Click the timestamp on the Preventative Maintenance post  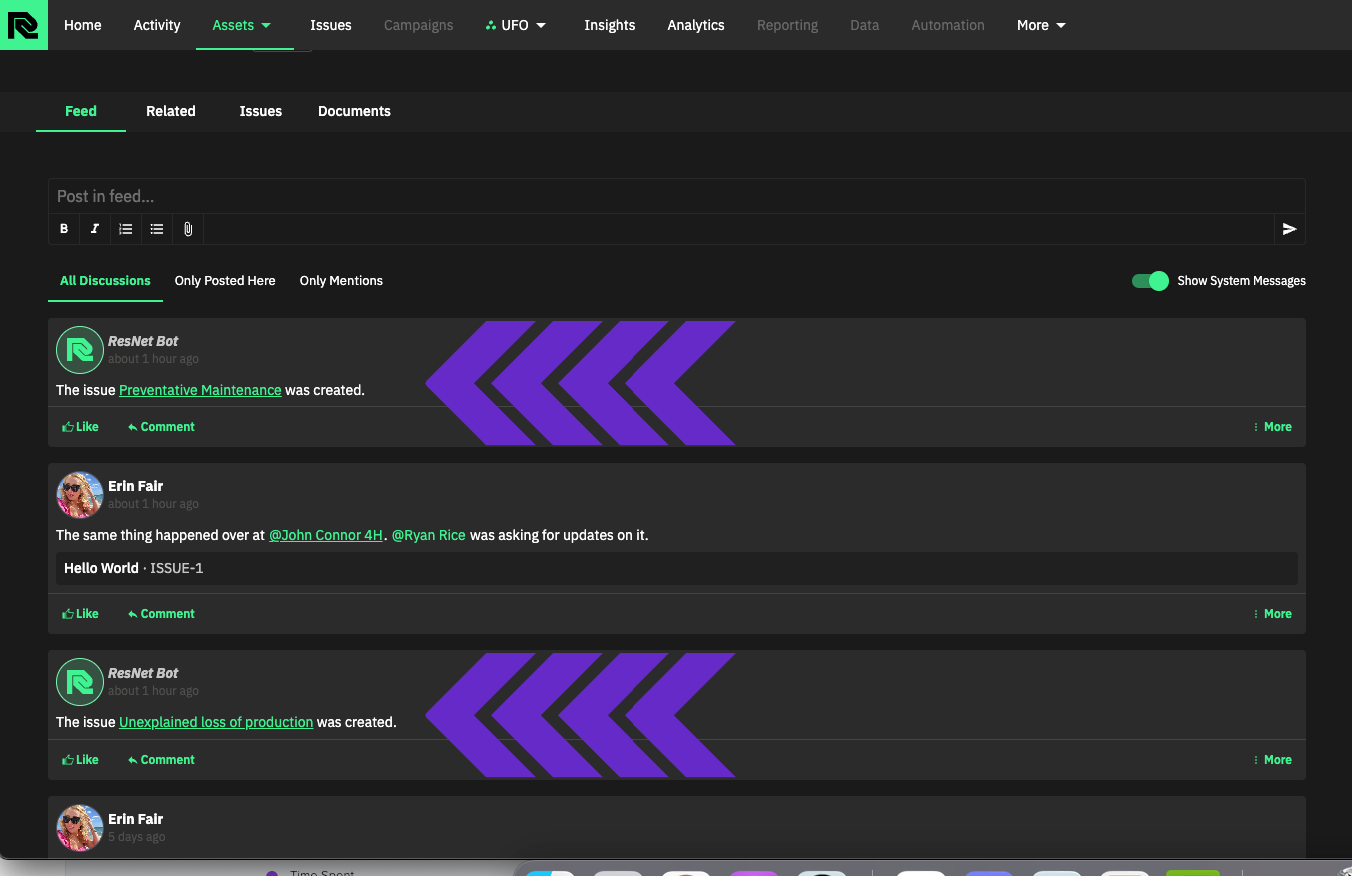[153, 359]
